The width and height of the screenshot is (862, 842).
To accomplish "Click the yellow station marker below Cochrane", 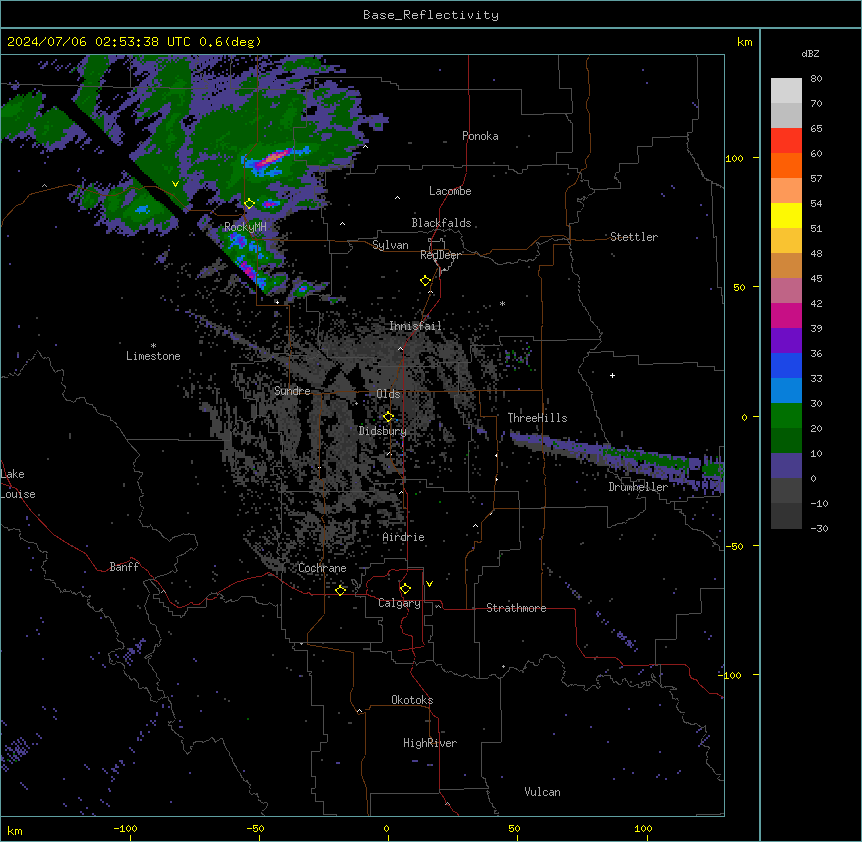I will click(340, 590).
